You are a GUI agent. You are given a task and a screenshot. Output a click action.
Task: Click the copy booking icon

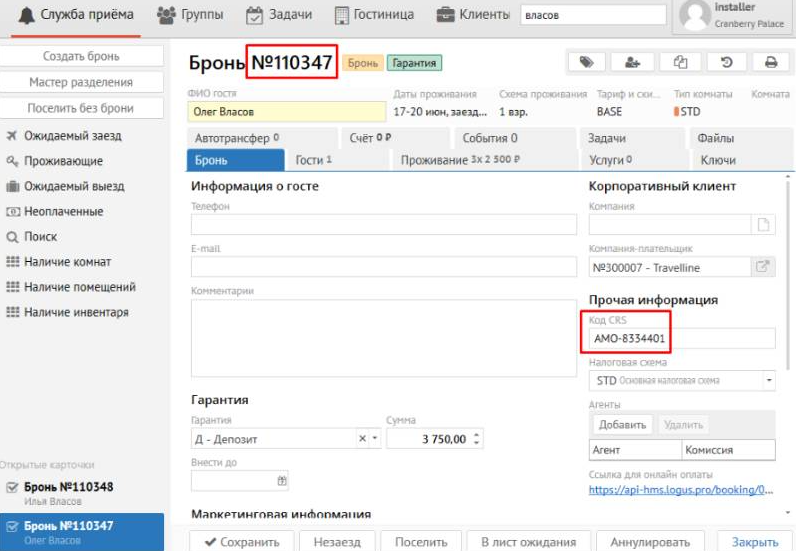pyautogui.click(x=680, y=62)
